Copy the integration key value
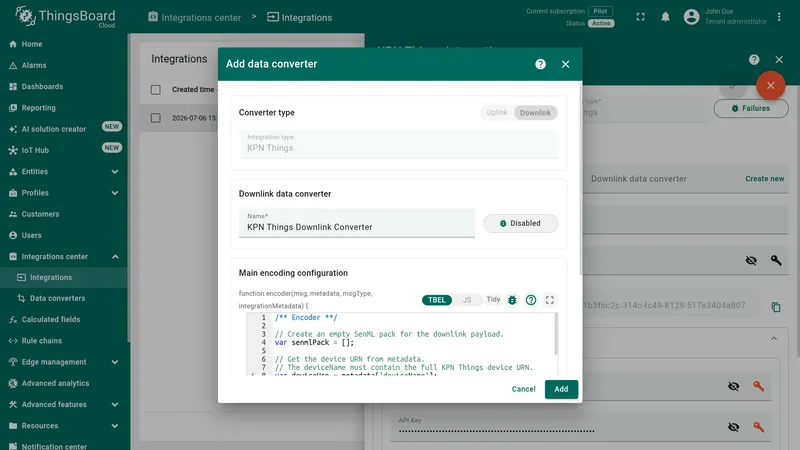 coord(776,307)
